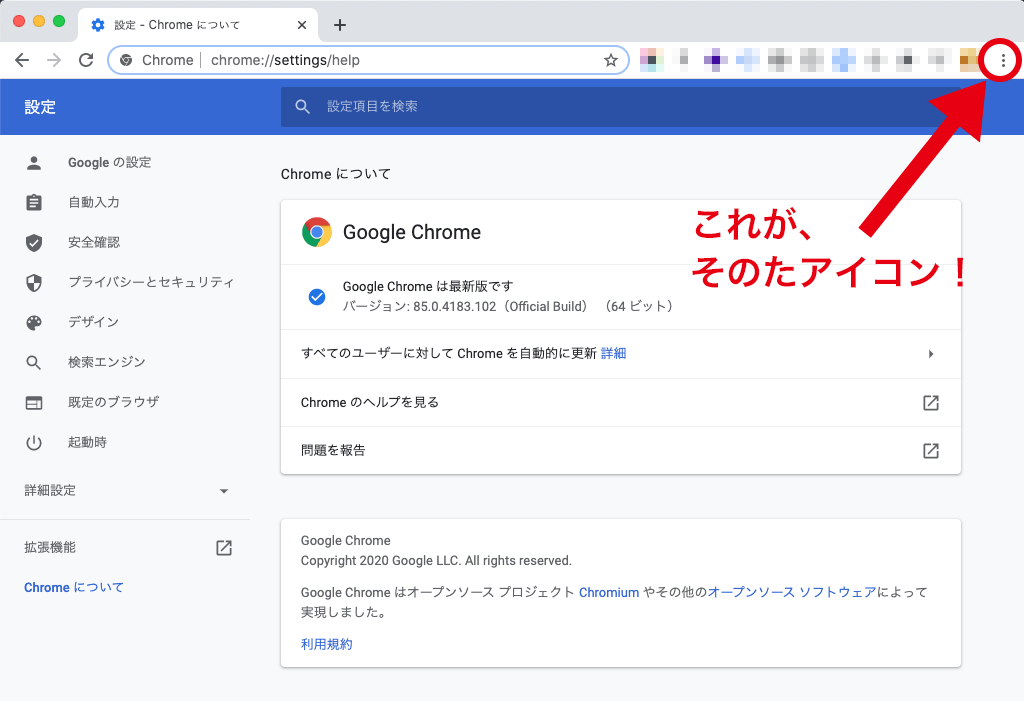Expand 詳細設定 in the sidebar

pos(127,491)
